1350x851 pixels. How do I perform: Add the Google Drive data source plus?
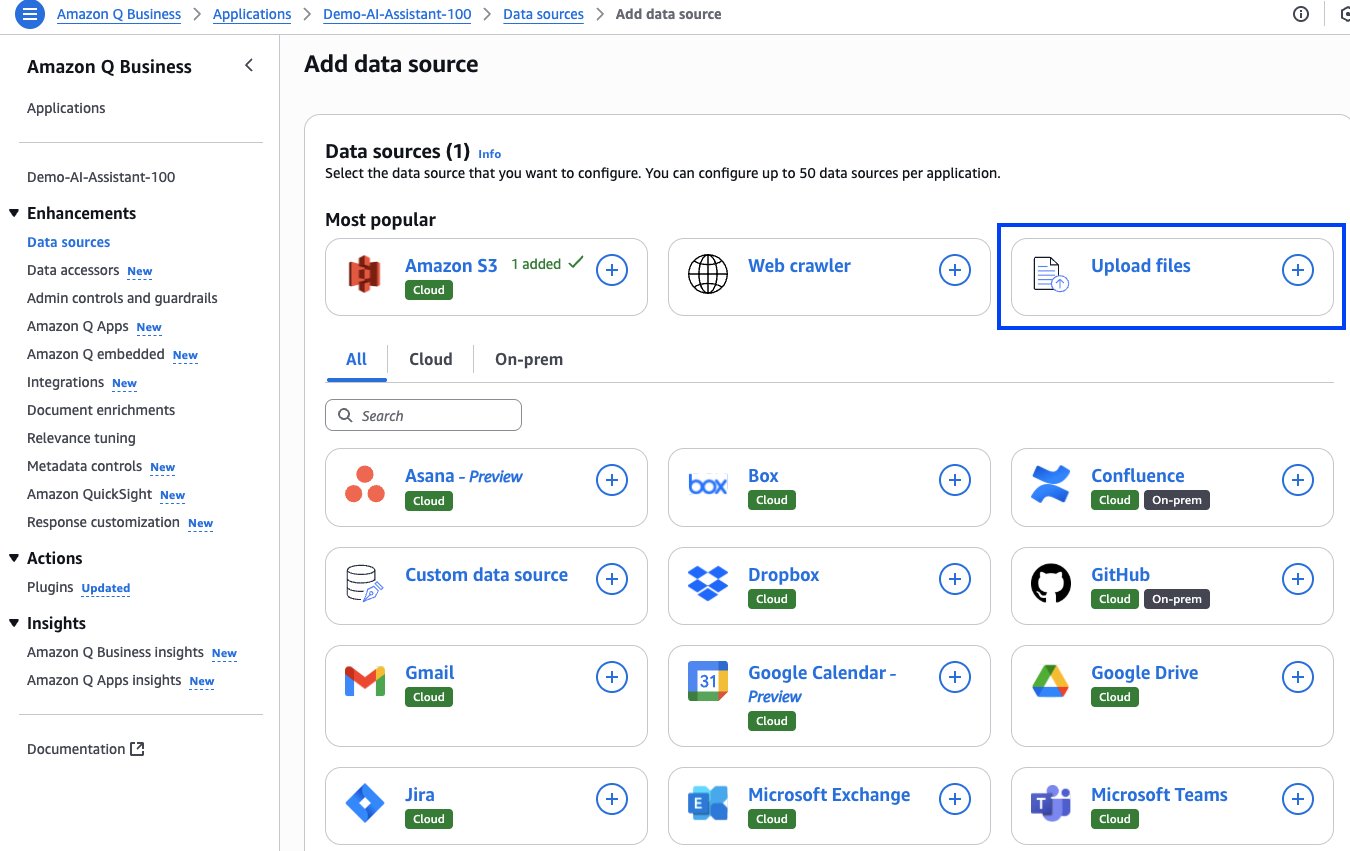[1298, 677]
